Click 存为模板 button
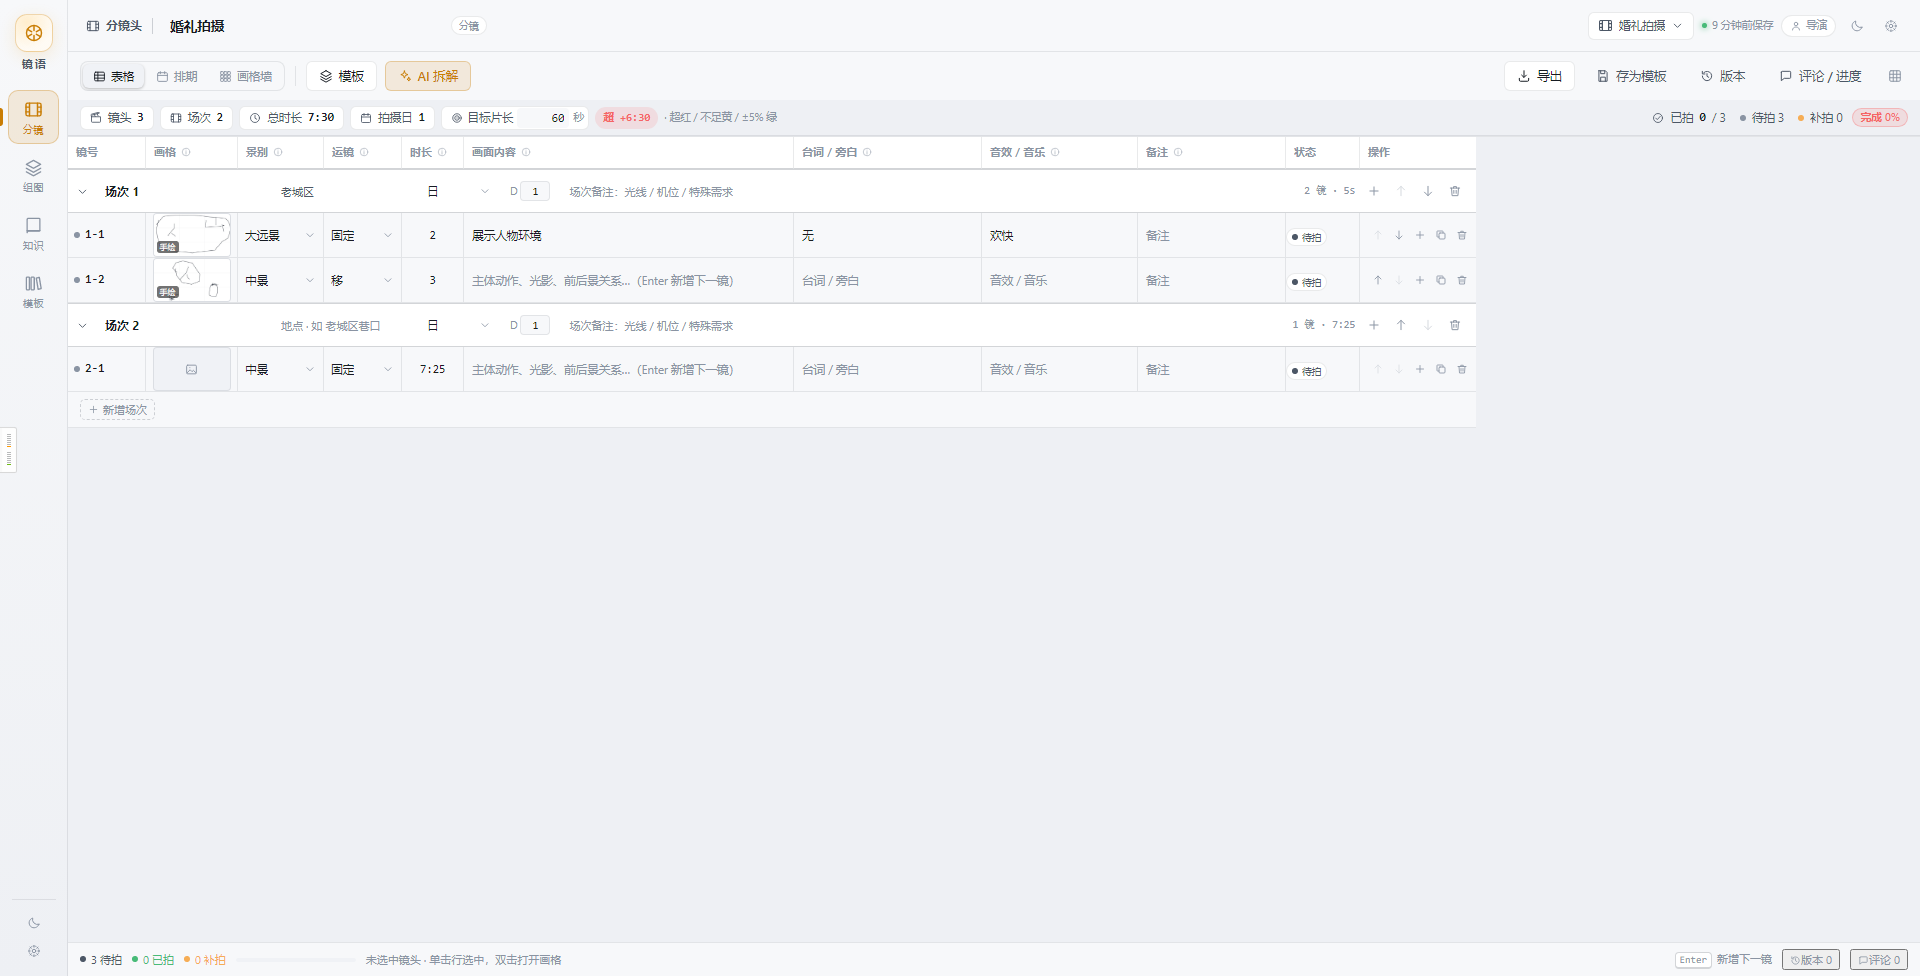The width and height of the screenshot is (1920, 976). (1632, 76)
